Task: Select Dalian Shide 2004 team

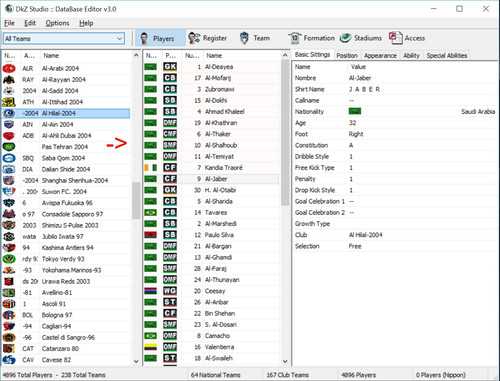Action: [66, 169]
